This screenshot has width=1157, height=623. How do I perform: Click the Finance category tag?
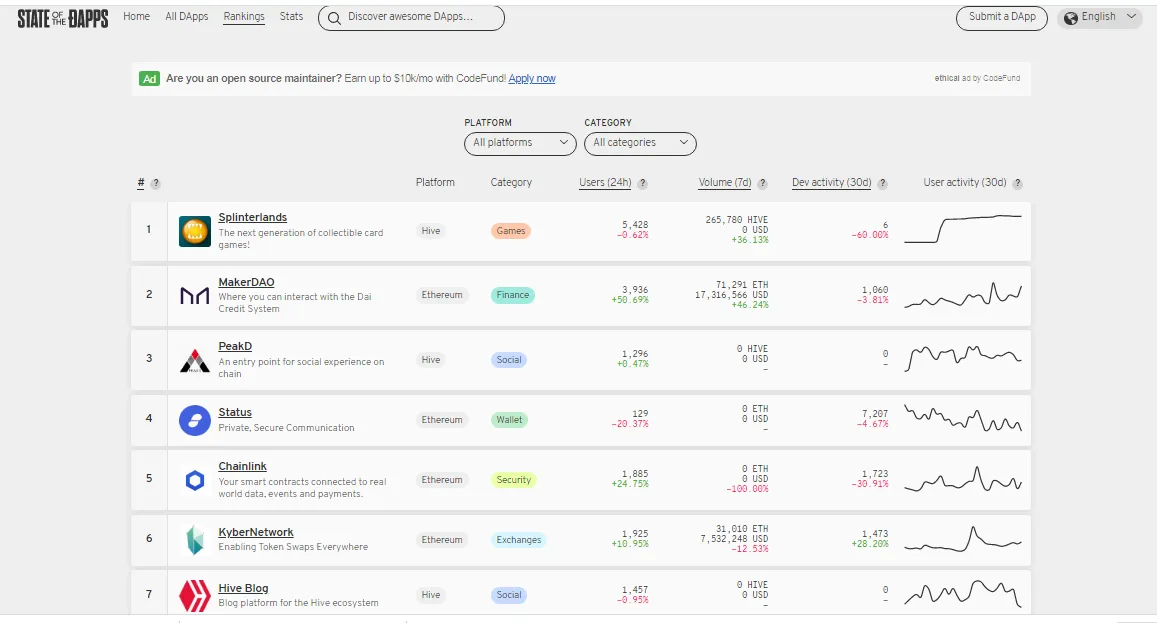point(513,295)
